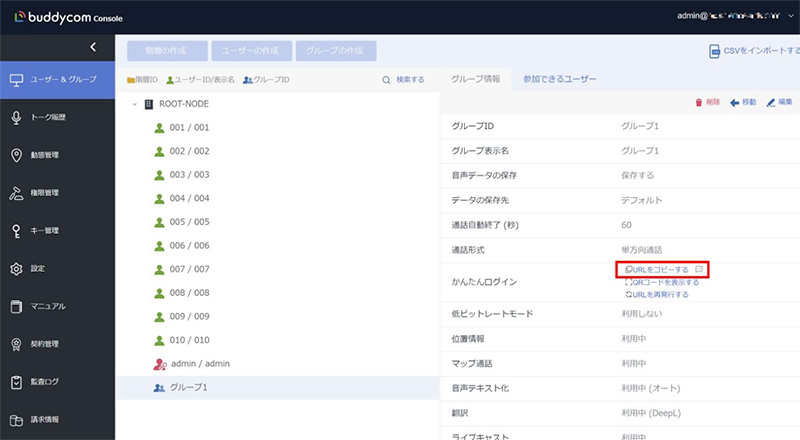800x440 pixels.
Task: Click the red admin user icon
Action: [160, 364]
